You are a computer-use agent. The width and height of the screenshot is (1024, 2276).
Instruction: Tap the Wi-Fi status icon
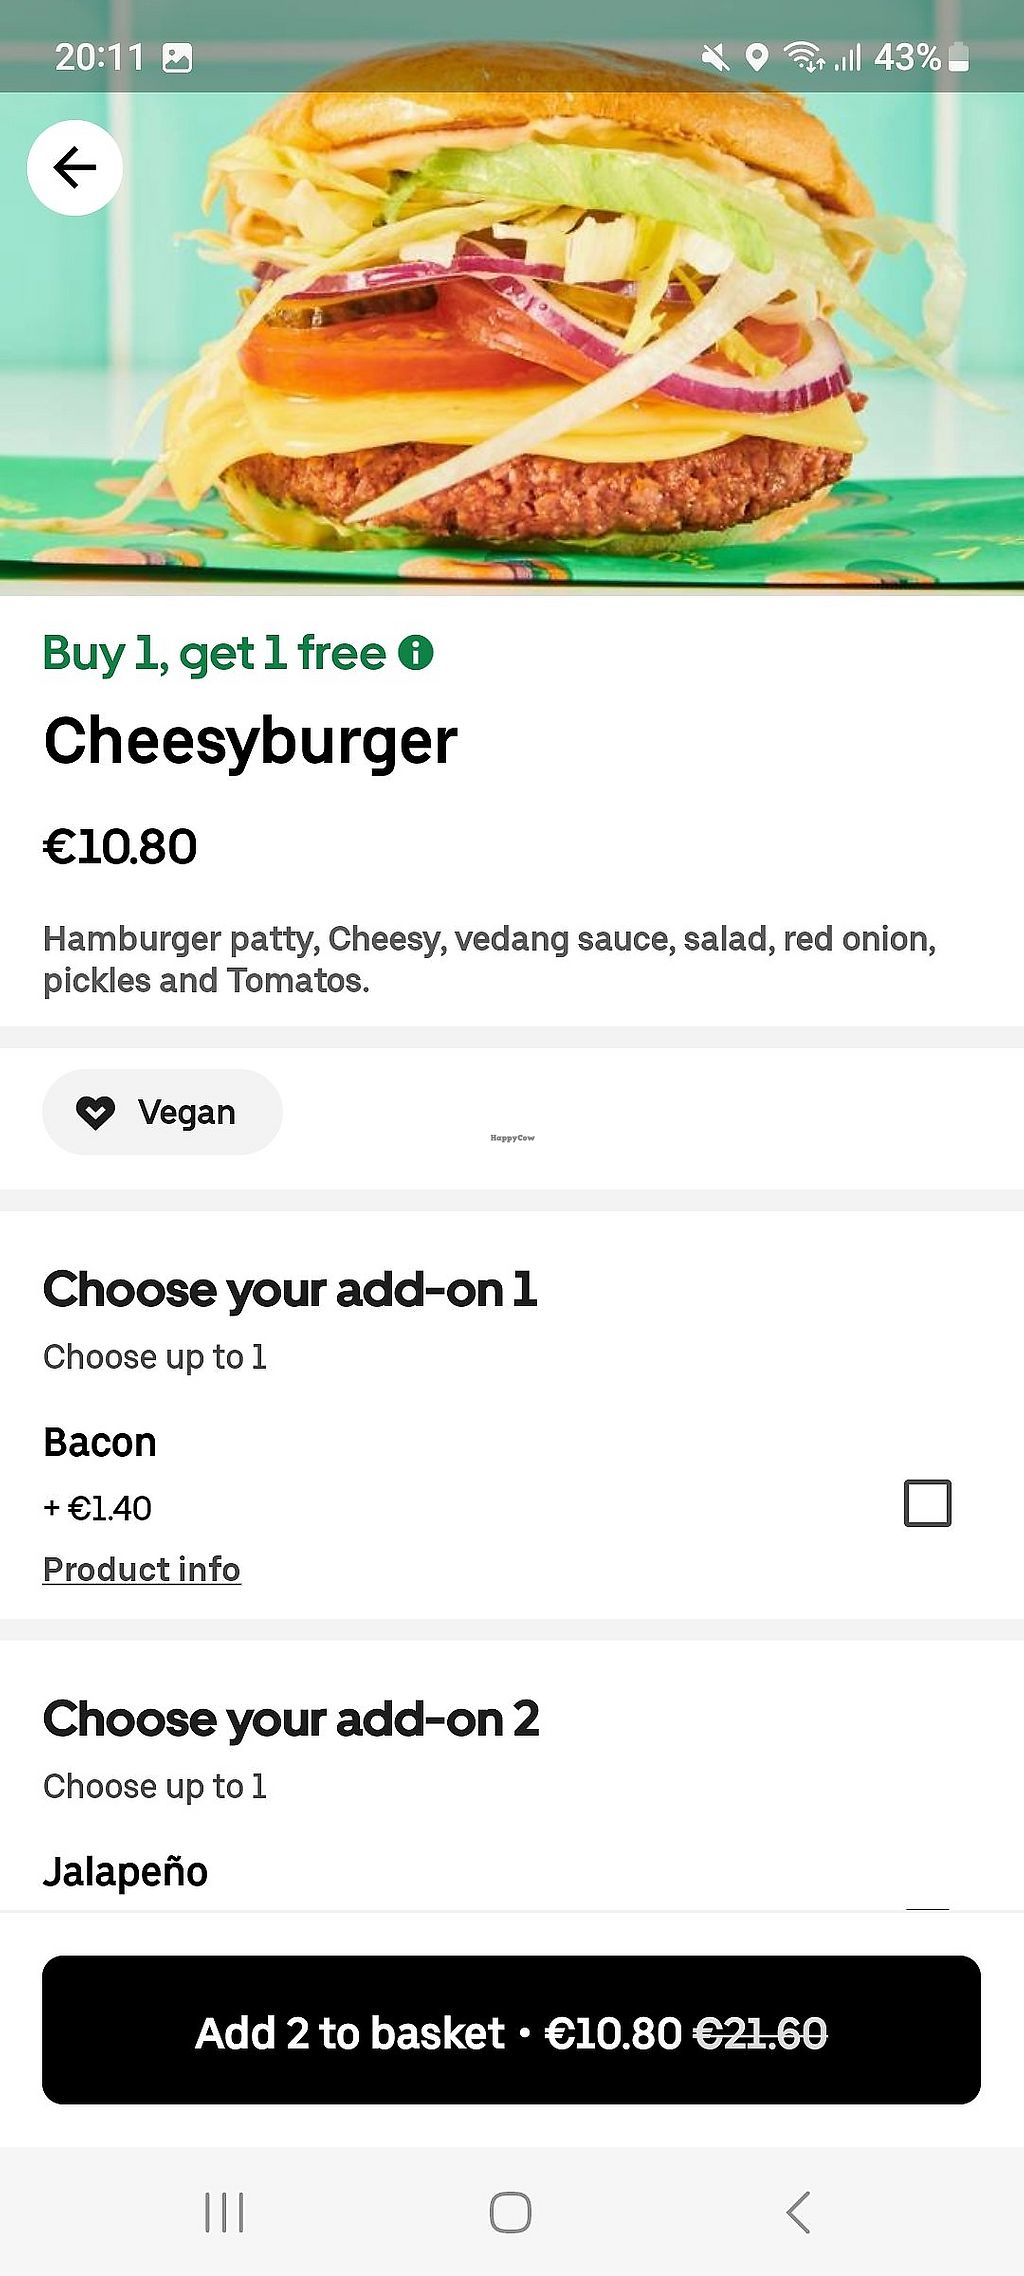pos(803,57)
